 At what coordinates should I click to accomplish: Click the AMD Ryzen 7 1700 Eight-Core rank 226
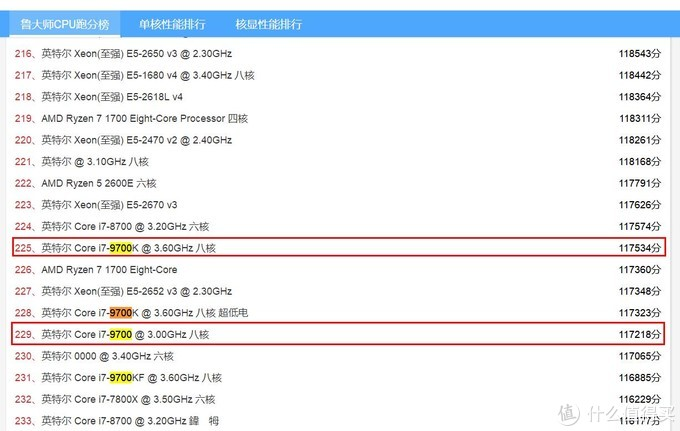(x=110, y=270)
